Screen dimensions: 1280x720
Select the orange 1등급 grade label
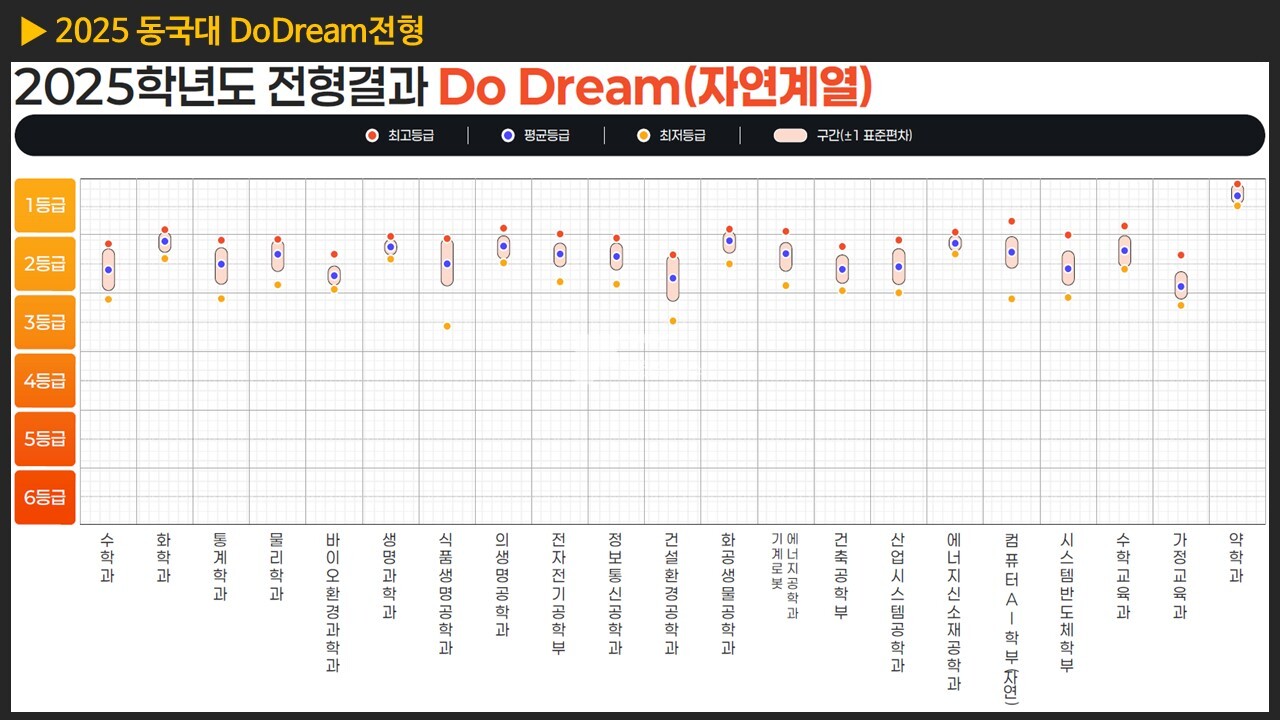[45, 205]
